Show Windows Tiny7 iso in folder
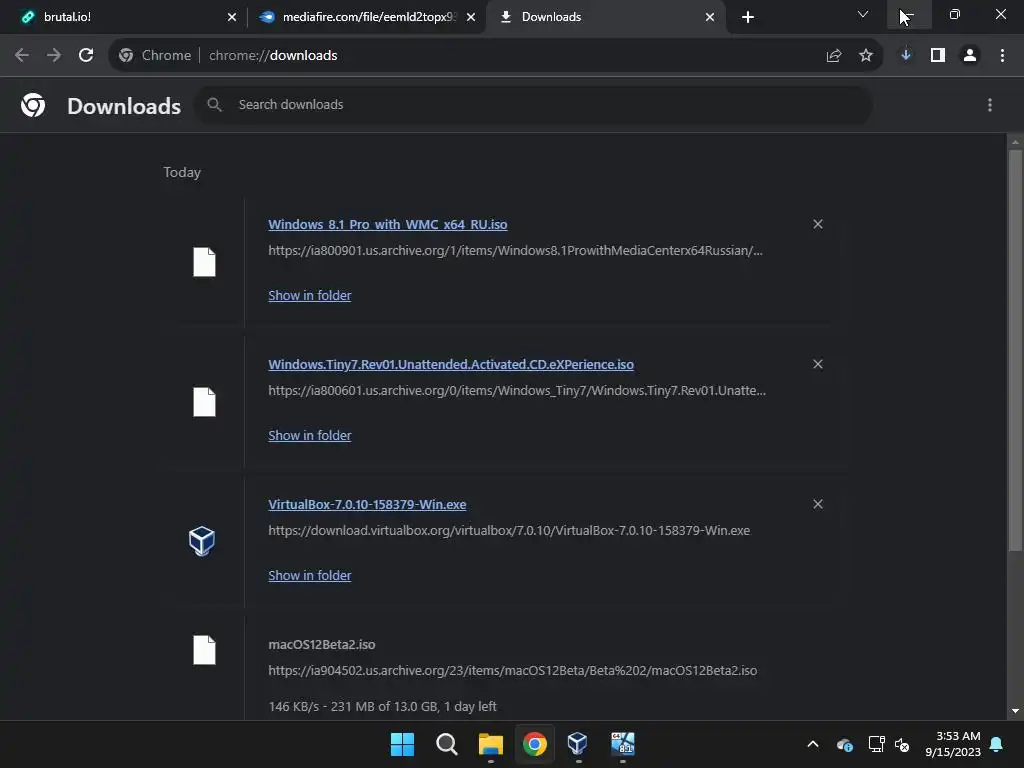1024x768 pixels. (310, 436)
